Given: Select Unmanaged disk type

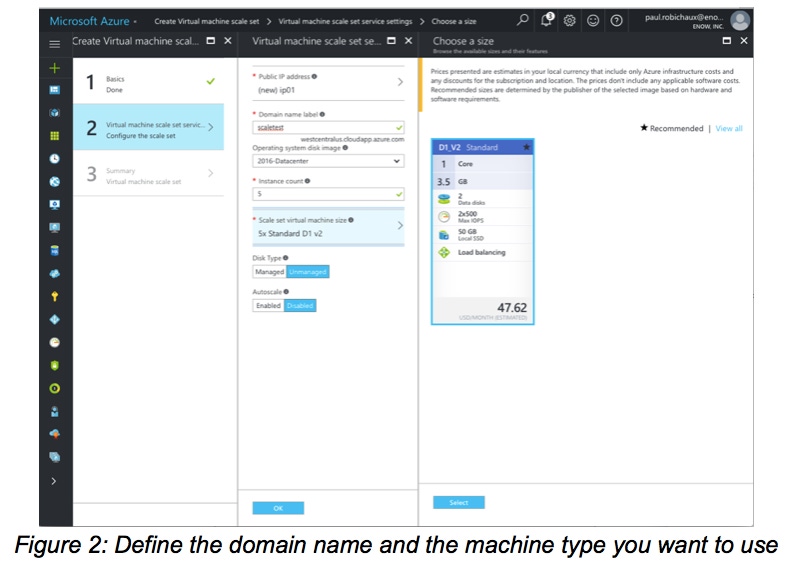Looking at the screenshot, I should pos(307,272).
